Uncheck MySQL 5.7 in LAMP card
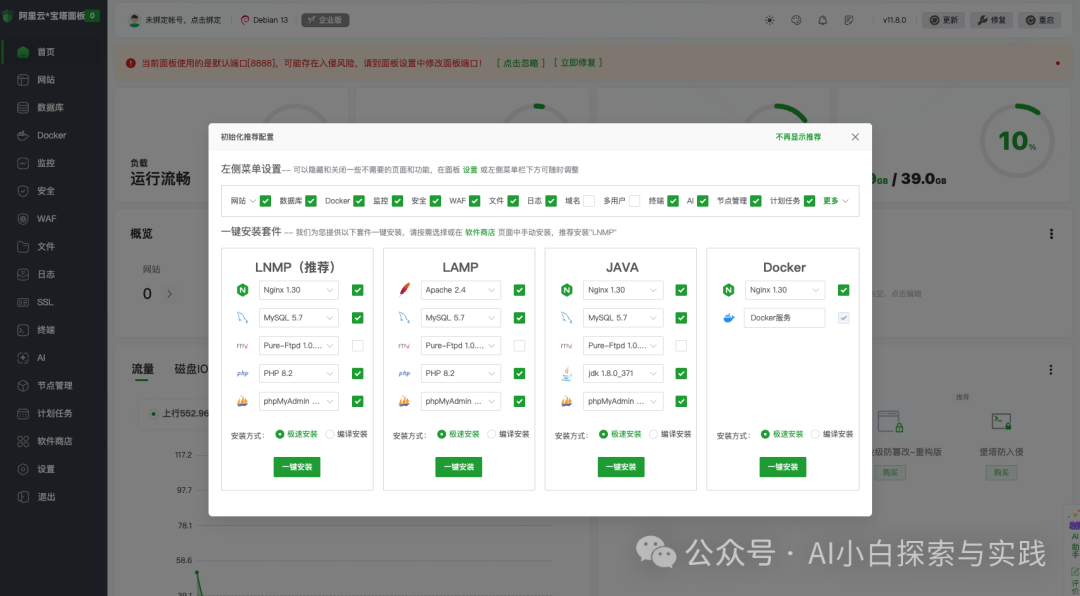Screen dimensions: 1080x596 tap(519, 318)
